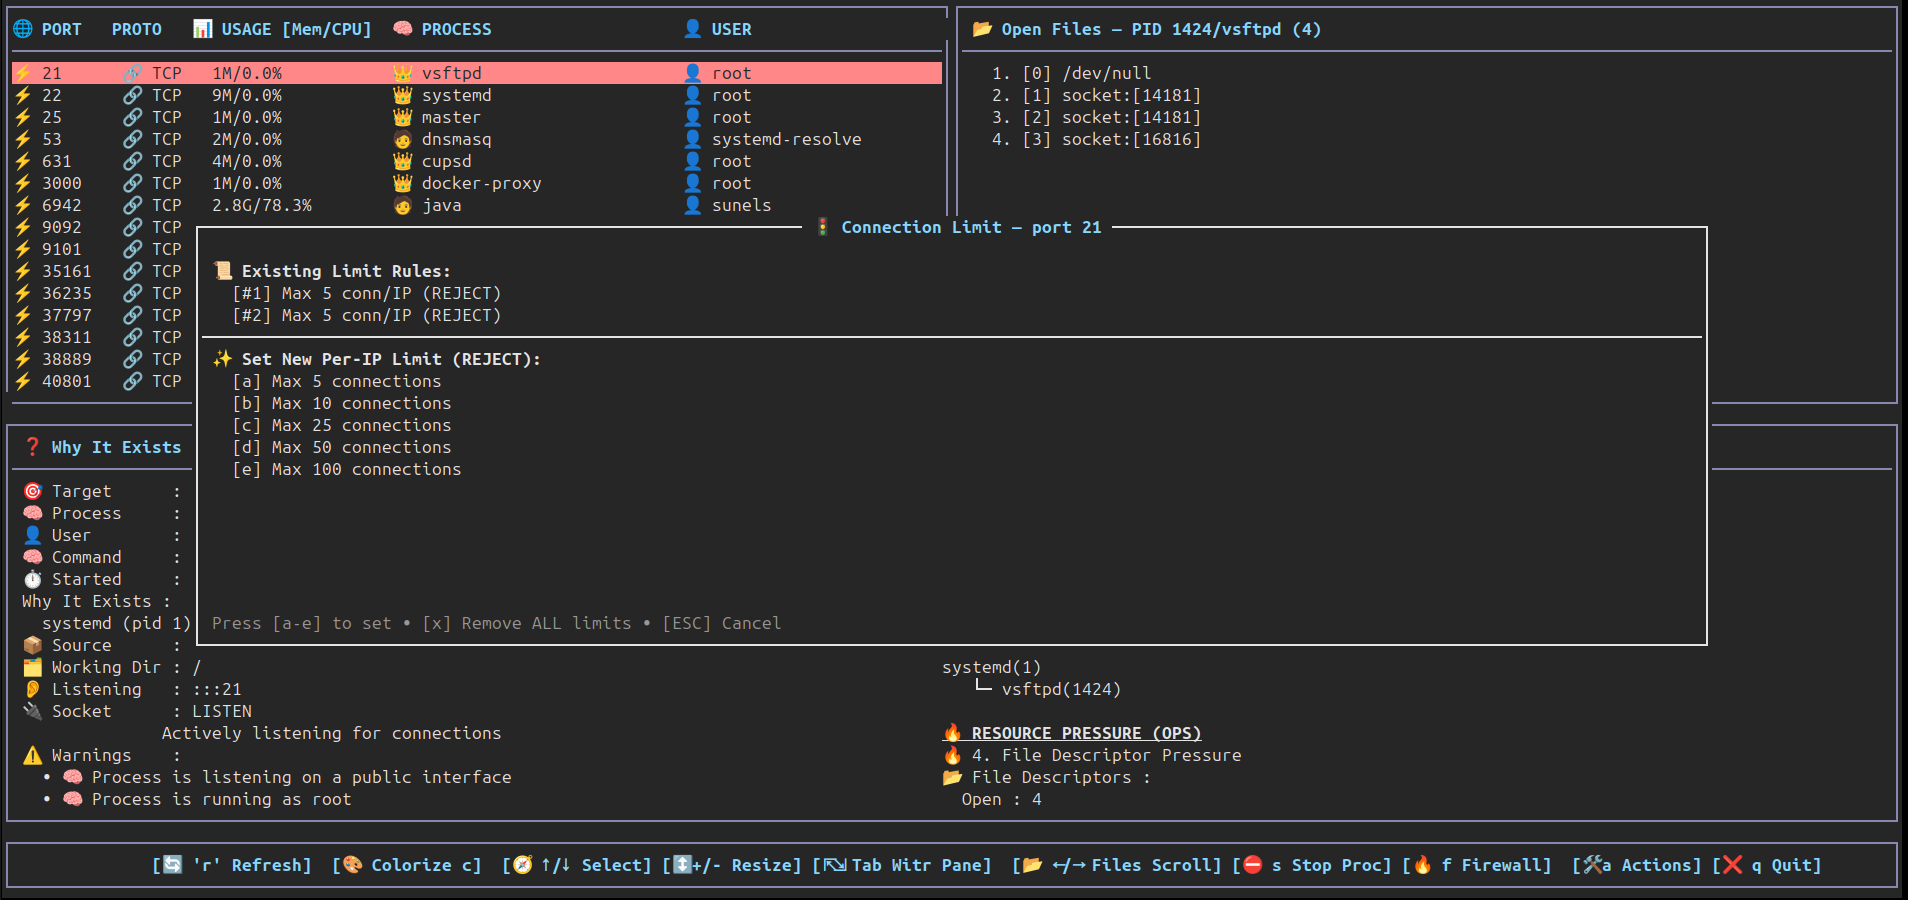Screen dimensions: 1908x900
Task: Click the crown icon next to systemd process
Action: point(402,95)
